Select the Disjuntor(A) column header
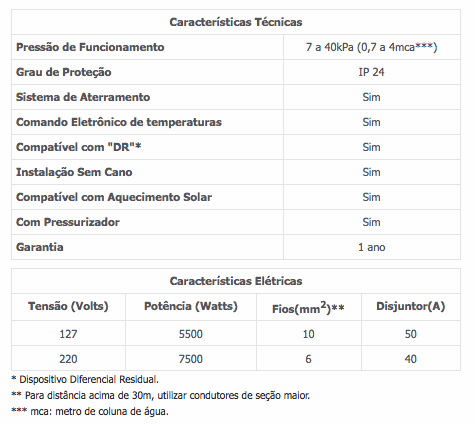This screenshot has height=424, width=475. [x=411, y=306]
